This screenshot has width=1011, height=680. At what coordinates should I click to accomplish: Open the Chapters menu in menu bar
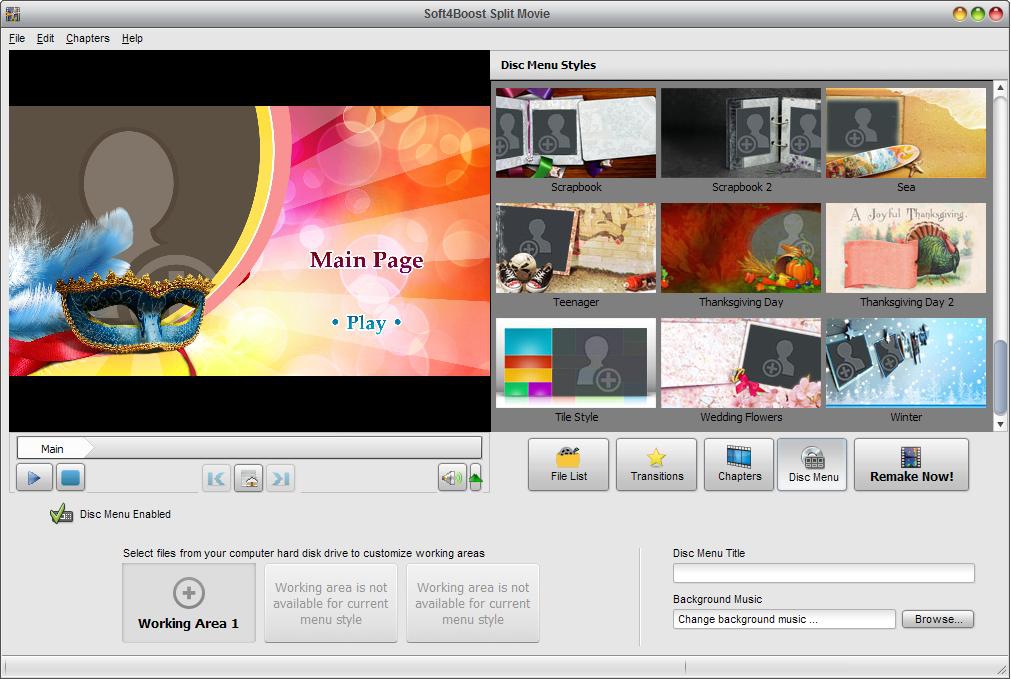coord(88,38)
